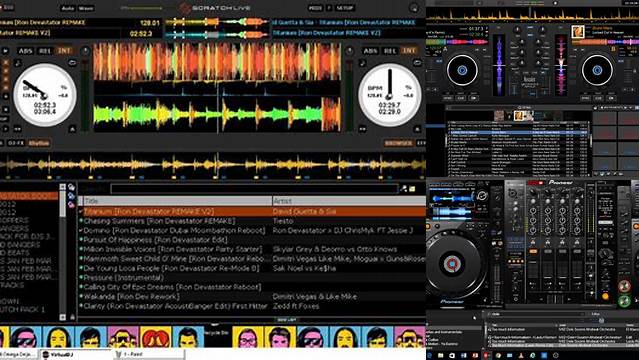Screen dimensions: 639x360
Task: Toggle the left deck's loop icon
Action: tap(72, 63)
